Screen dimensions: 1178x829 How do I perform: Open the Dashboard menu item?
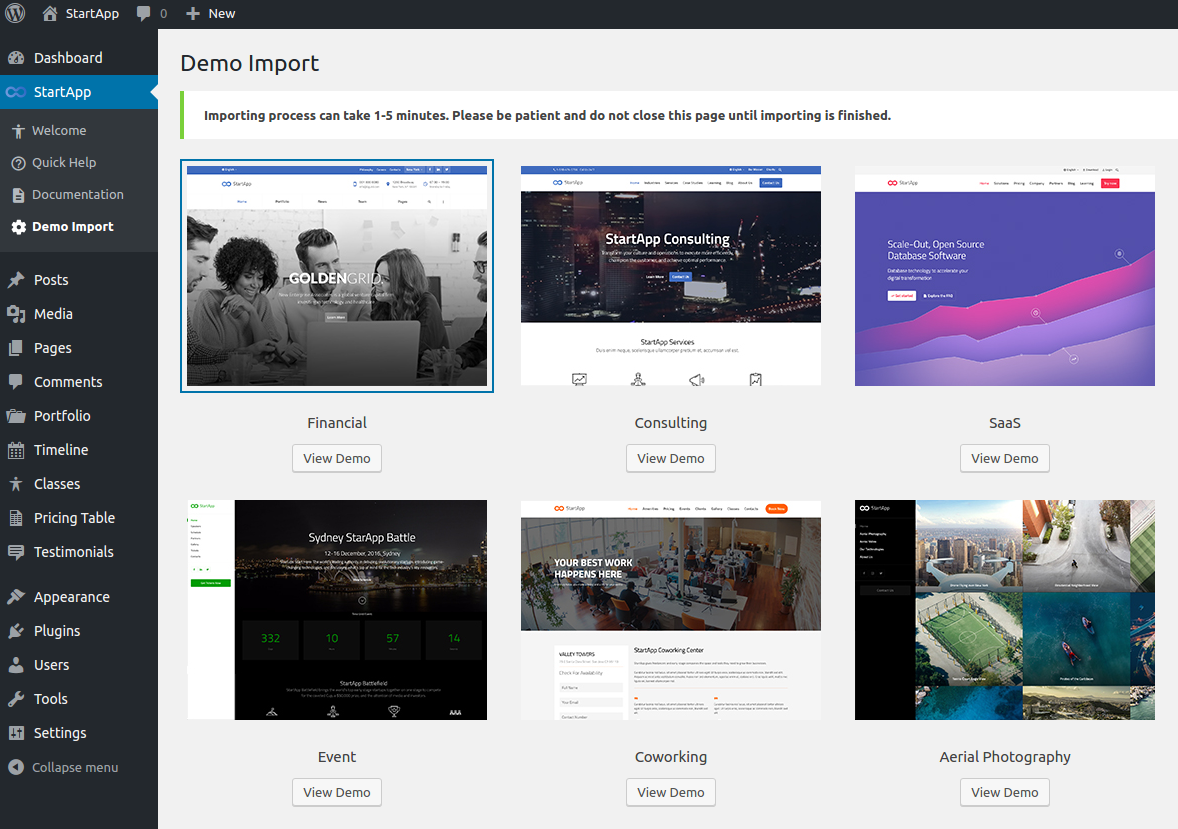coord(79,58)
